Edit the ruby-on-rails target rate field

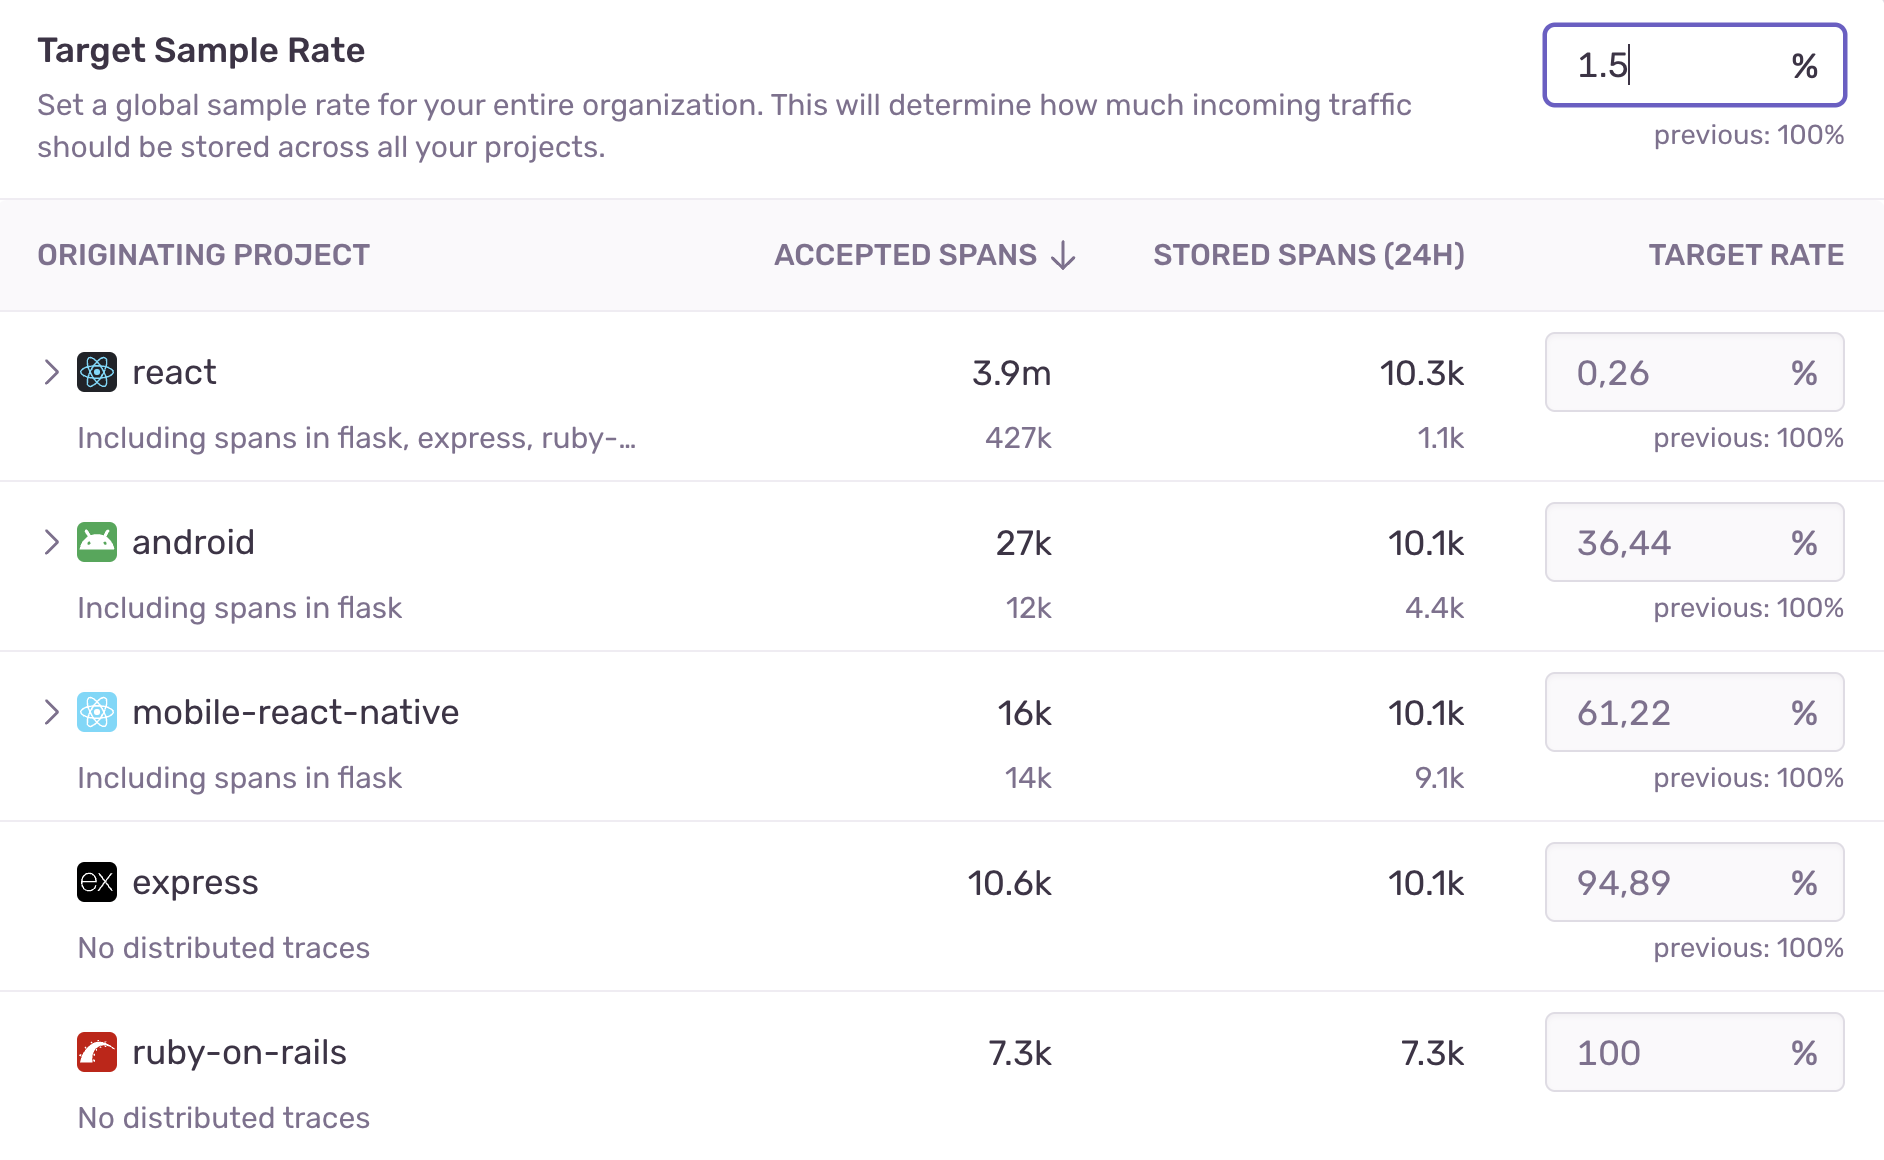pyautogui.click(x=1680, y=1053)
